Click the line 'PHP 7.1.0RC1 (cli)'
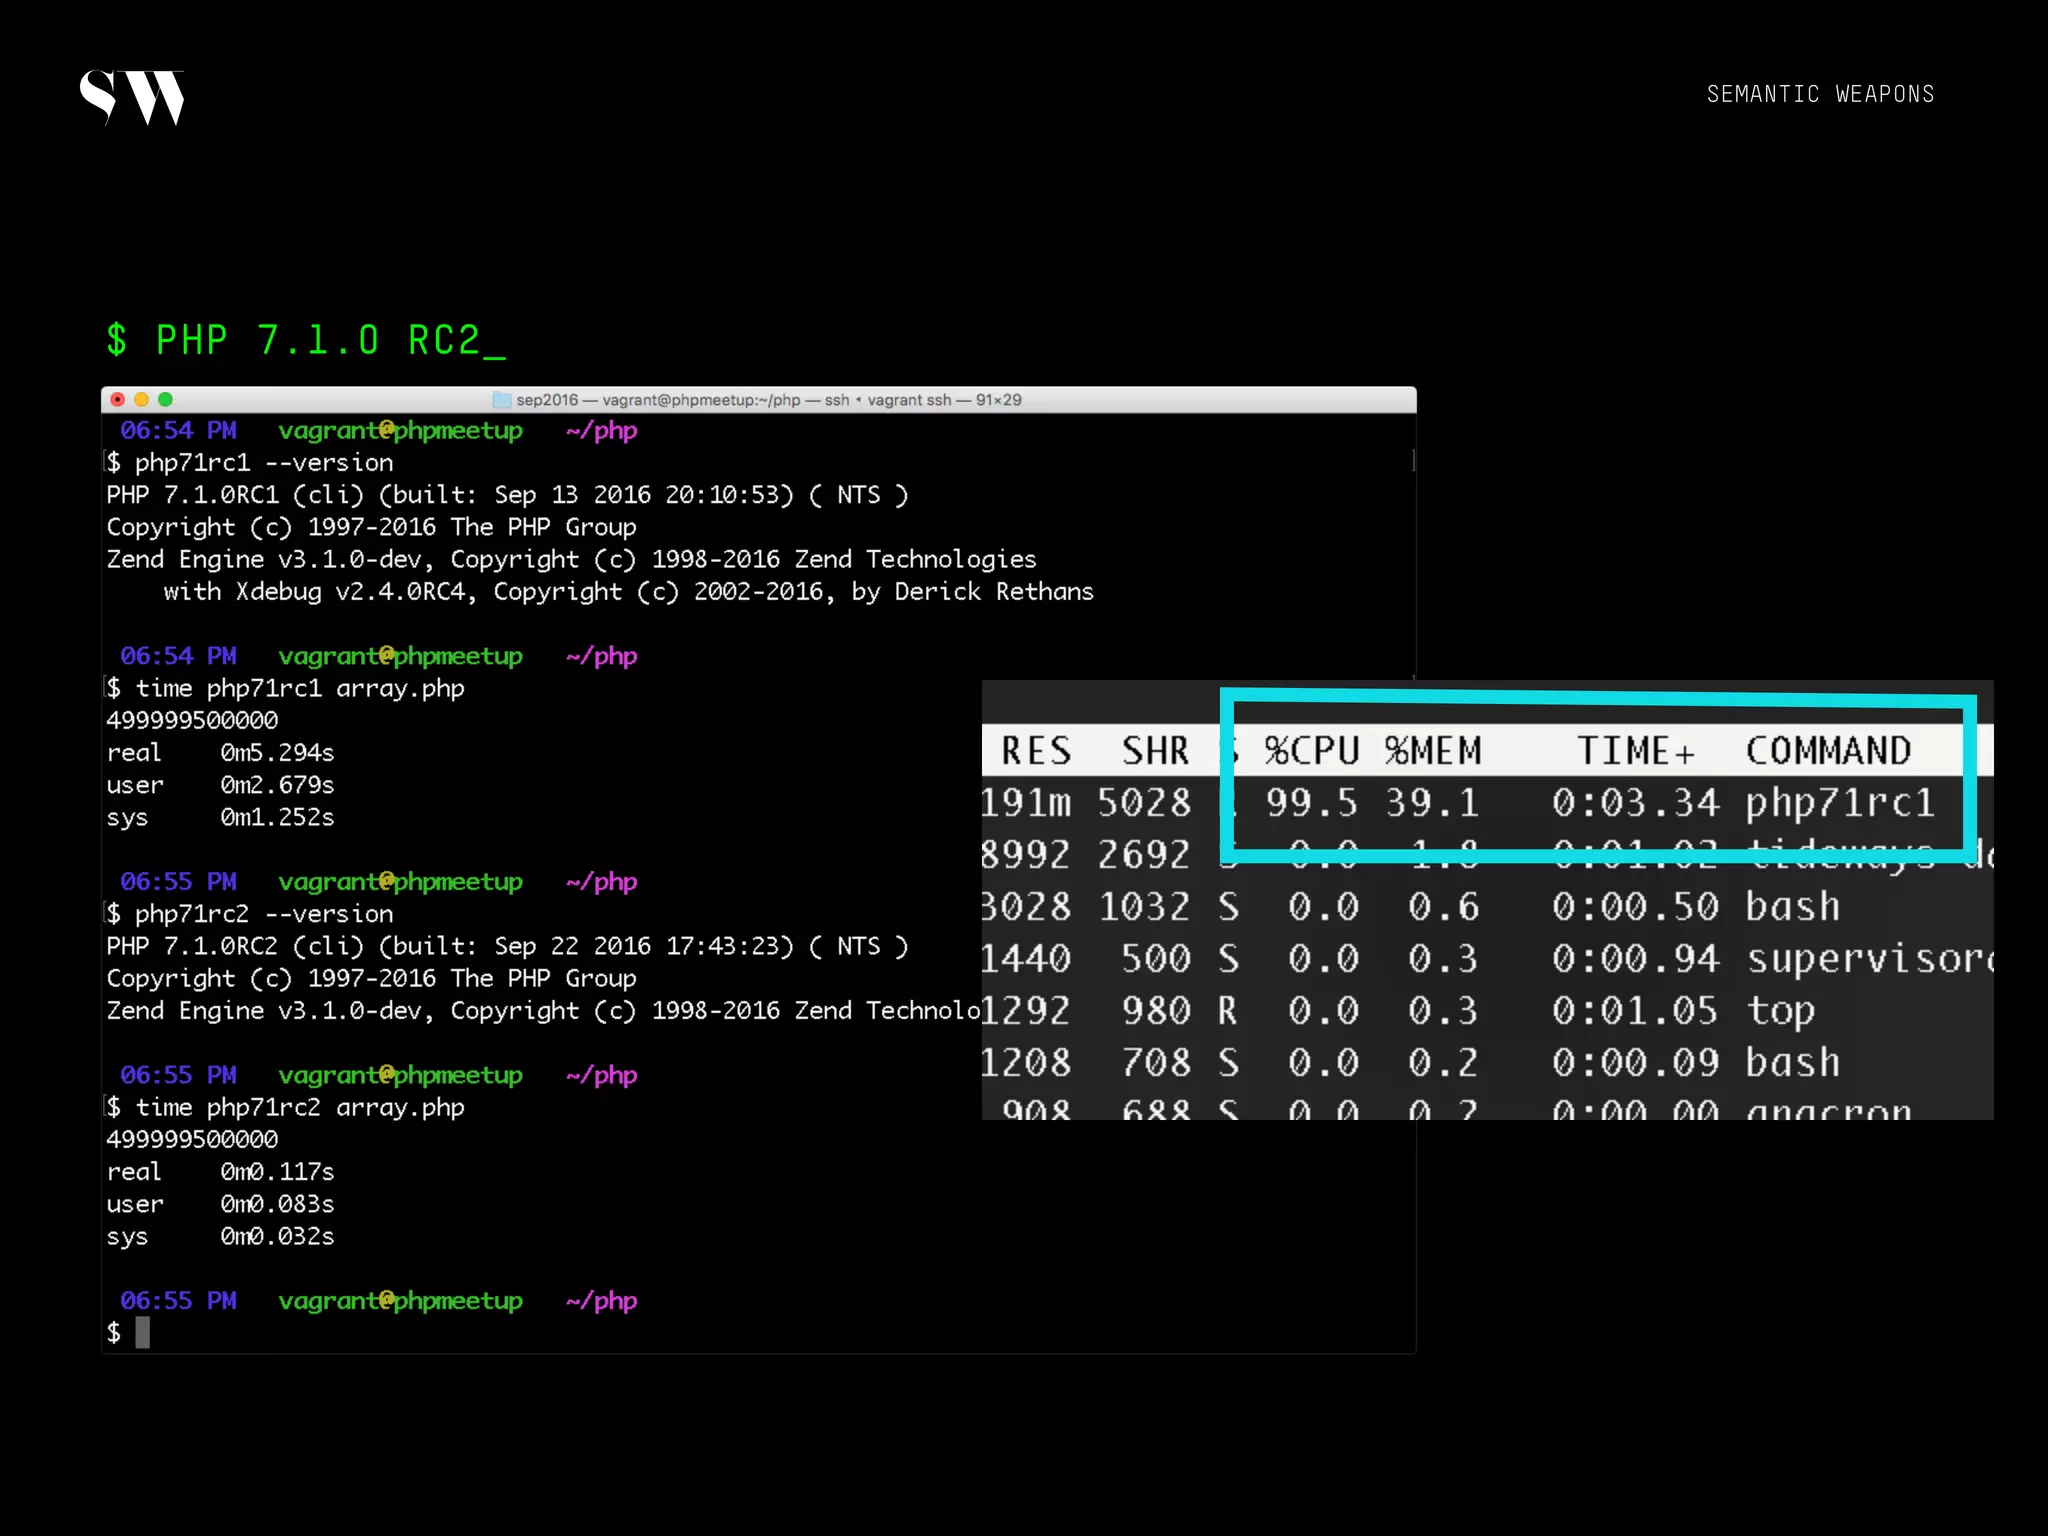Image resolution: width=2048 pixels, height=1536 pixels. pos(235,495)
